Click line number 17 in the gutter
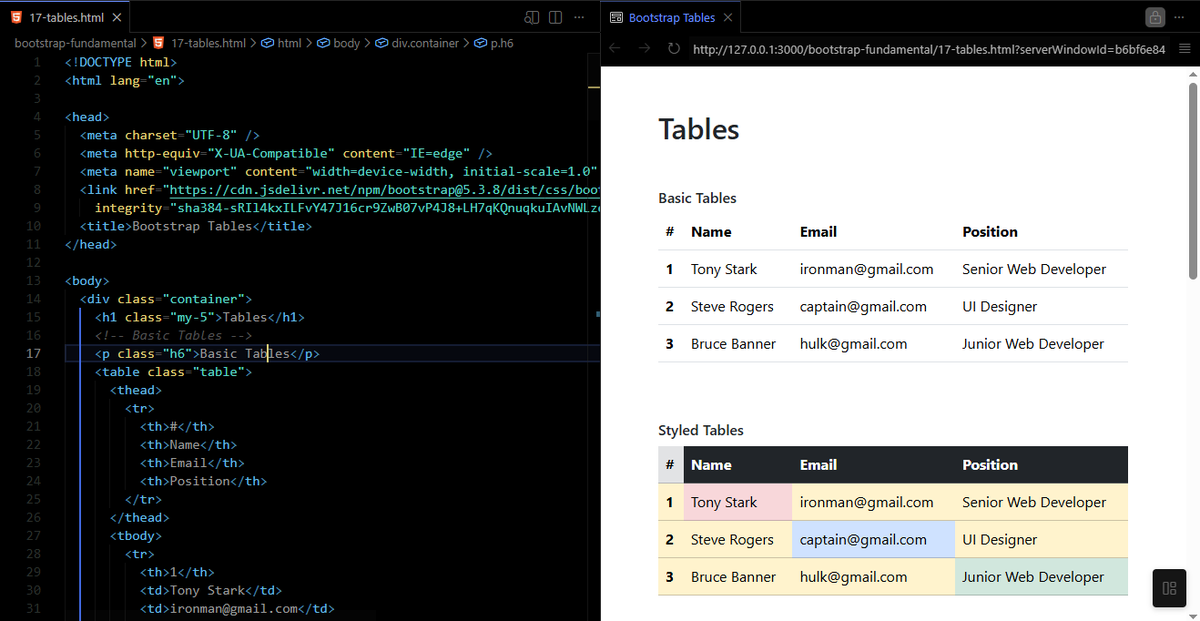The image size is (1200, 621). pos(33,353)
